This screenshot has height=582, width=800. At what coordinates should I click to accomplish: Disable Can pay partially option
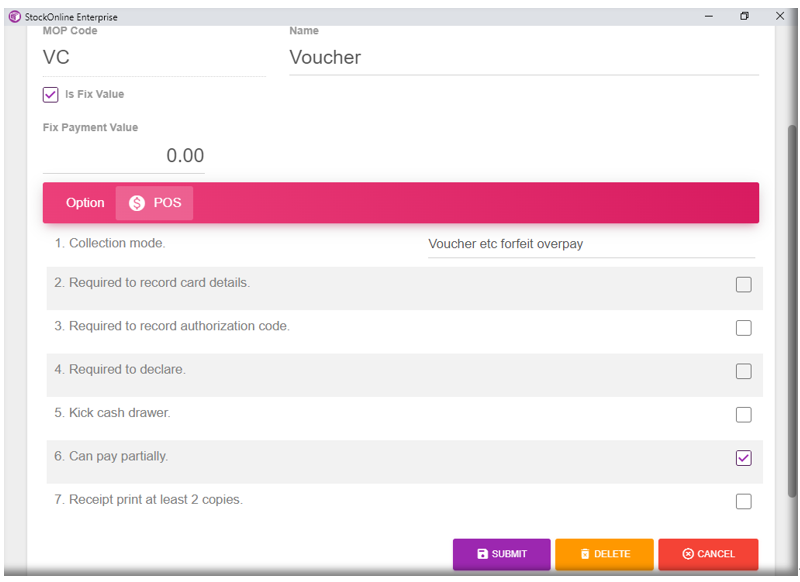point(743,458)
